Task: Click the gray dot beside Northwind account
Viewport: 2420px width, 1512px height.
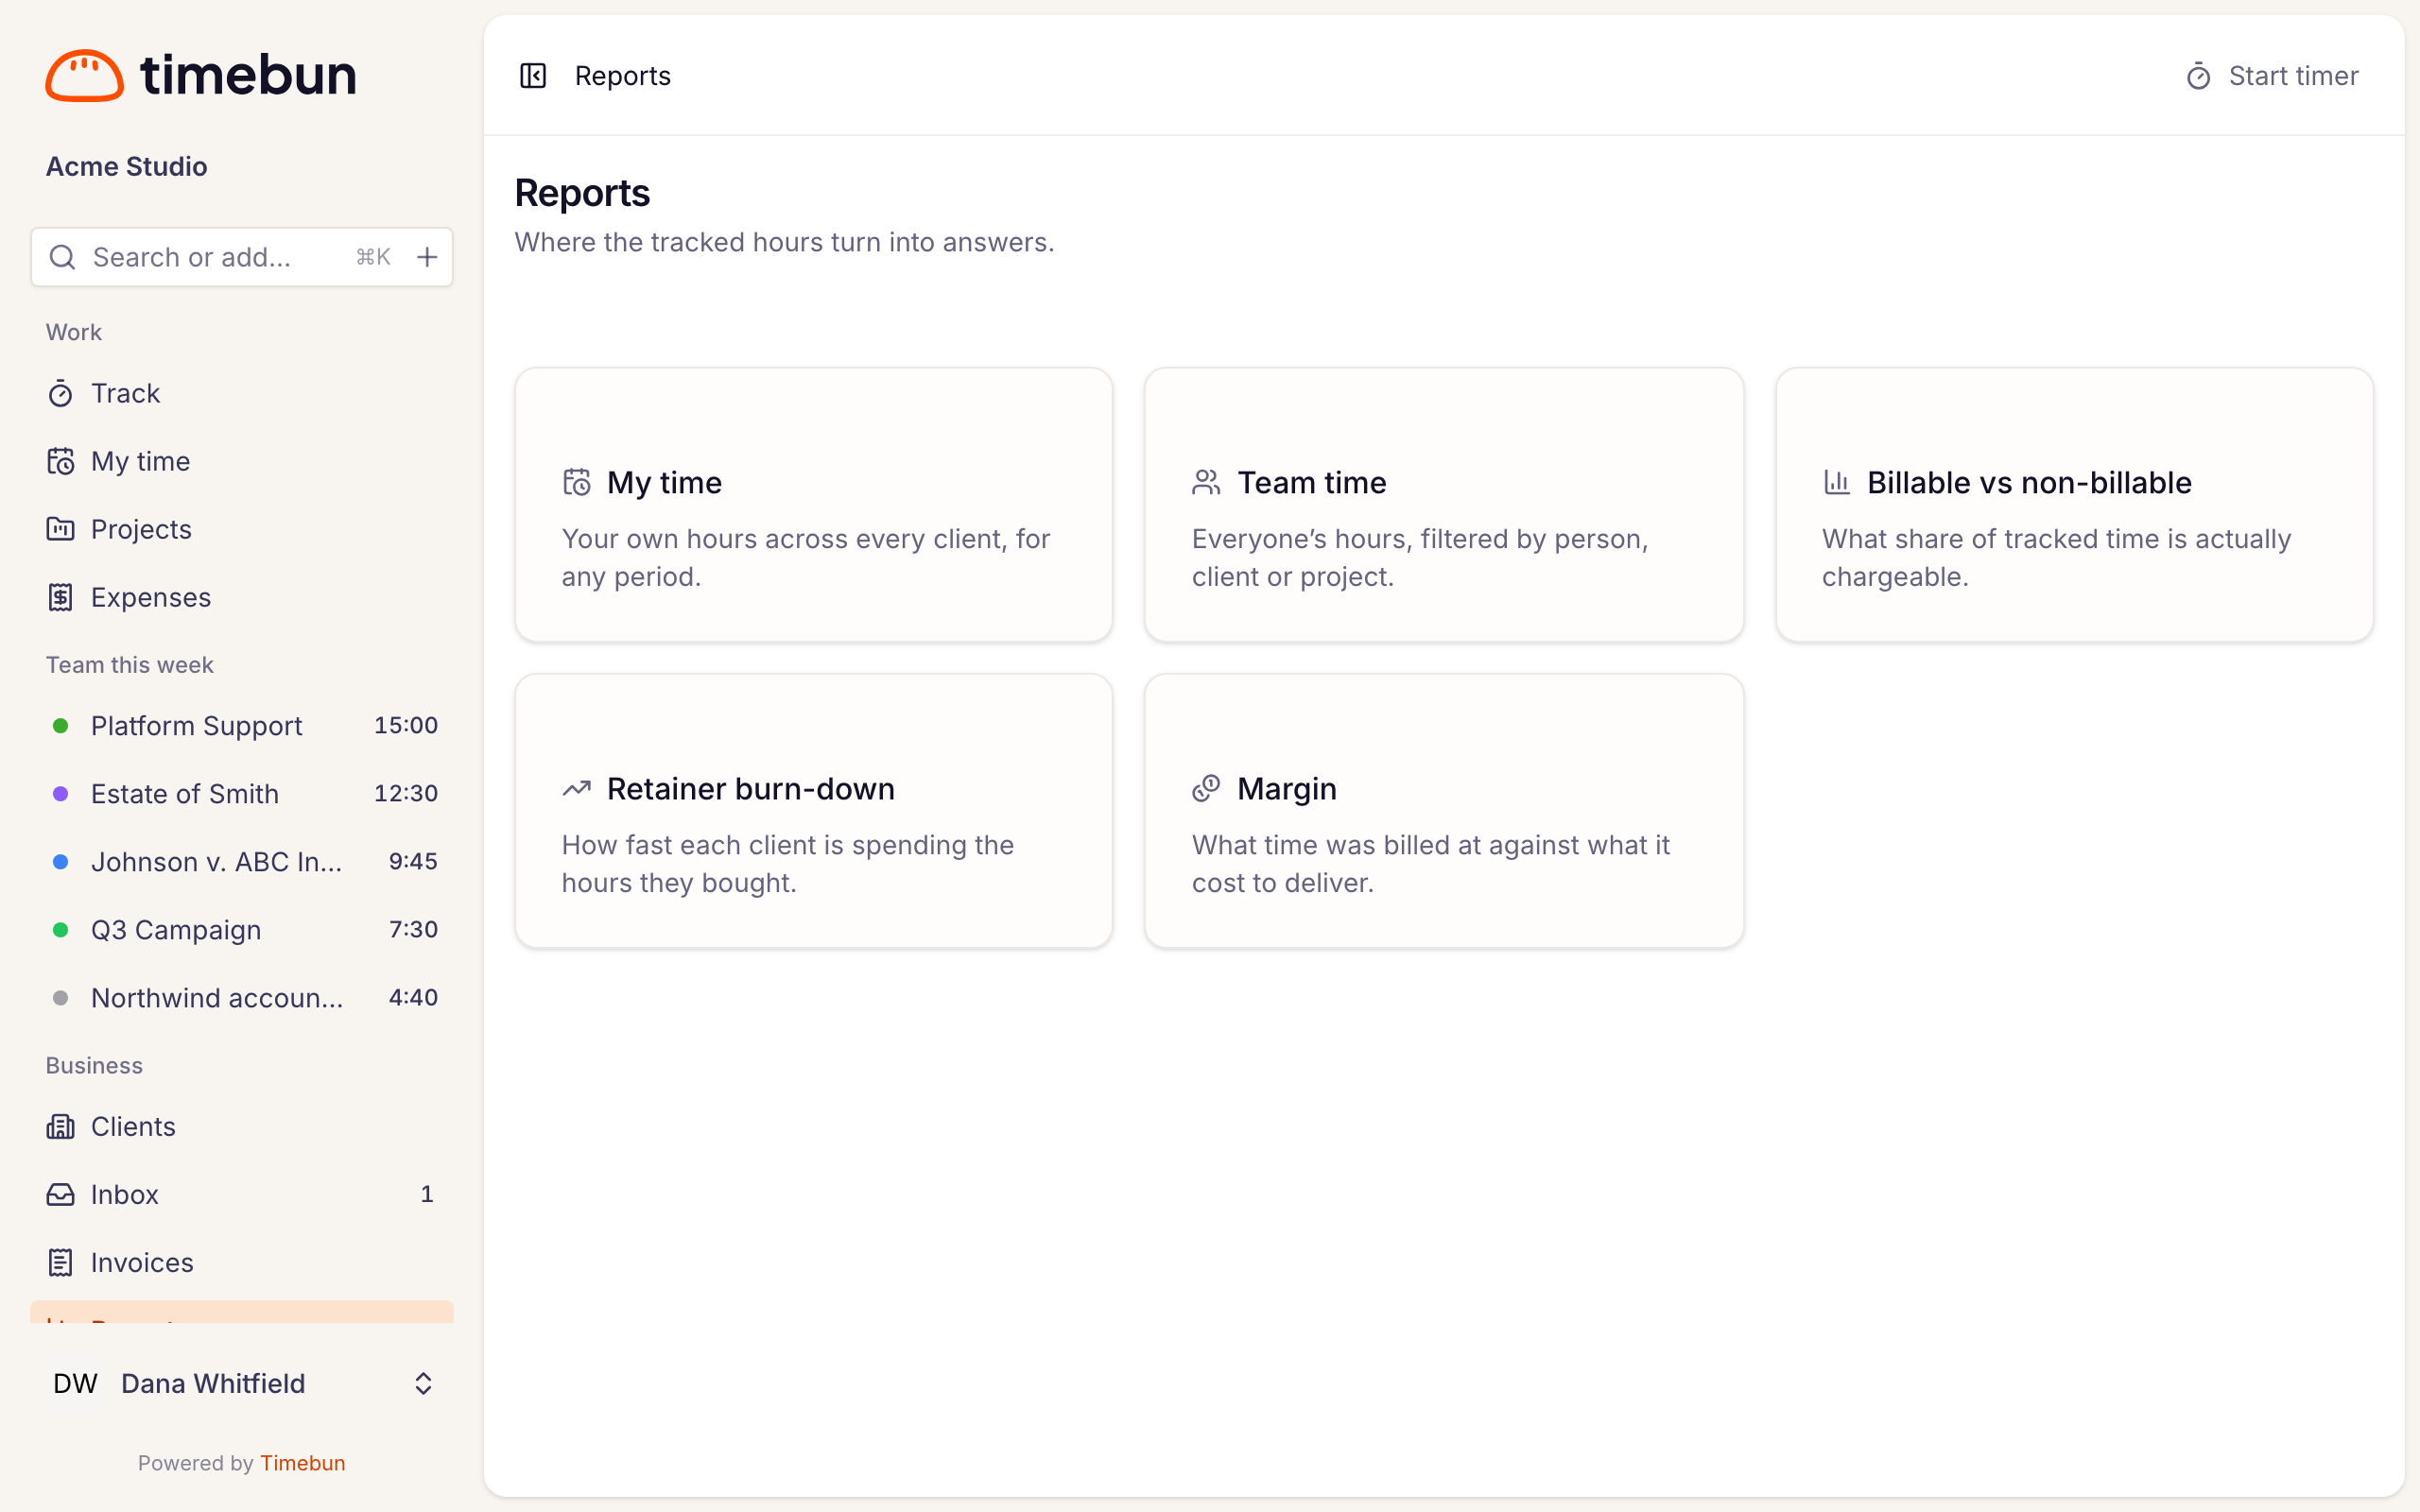Action: point(60,998)
